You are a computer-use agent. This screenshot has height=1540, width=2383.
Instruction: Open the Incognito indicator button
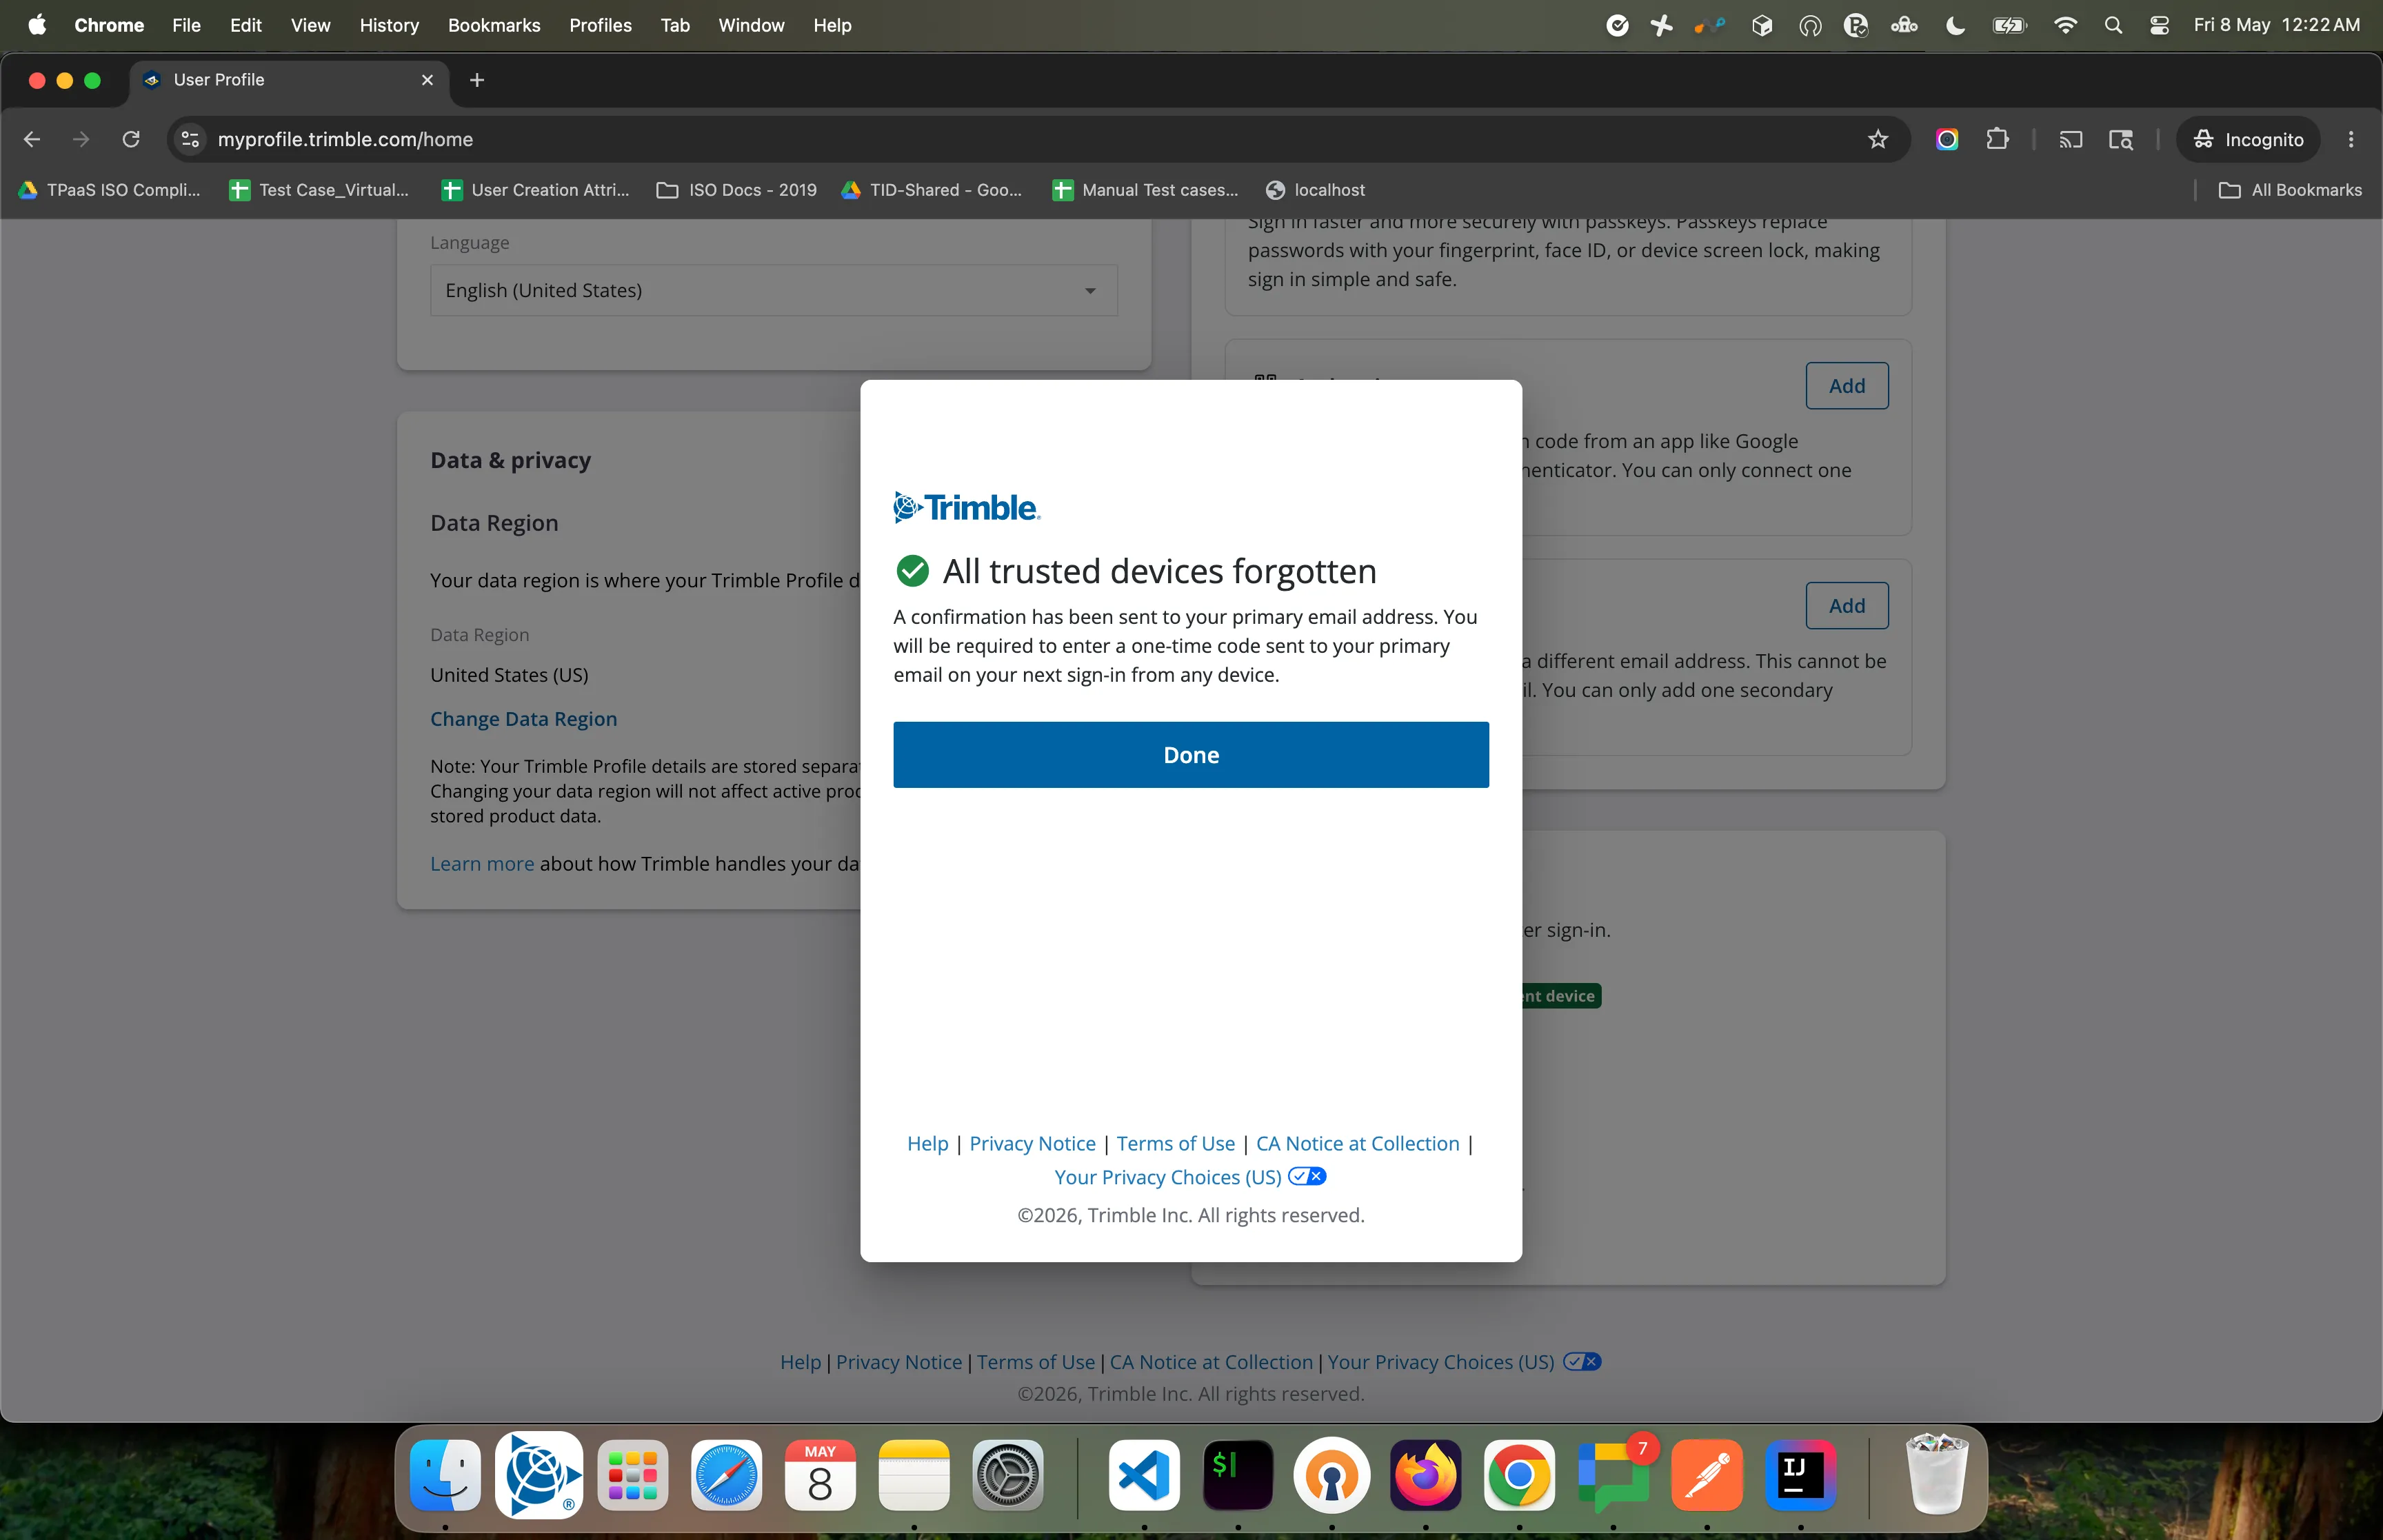point(2247,139)
